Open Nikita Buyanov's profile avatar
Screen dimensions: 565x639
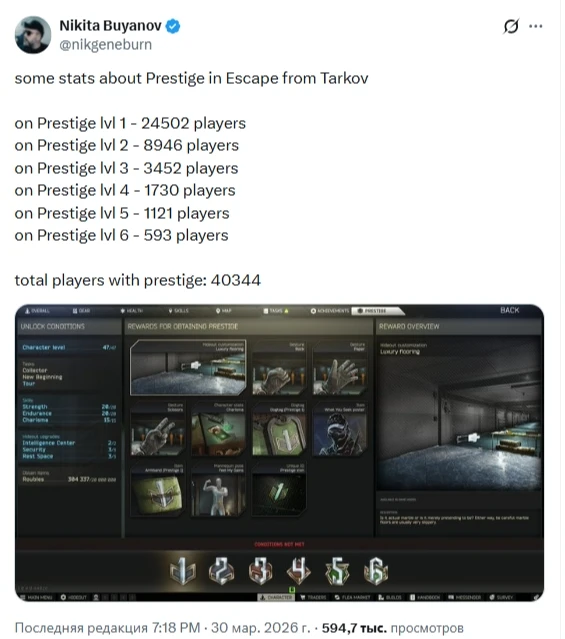[33, 35]
